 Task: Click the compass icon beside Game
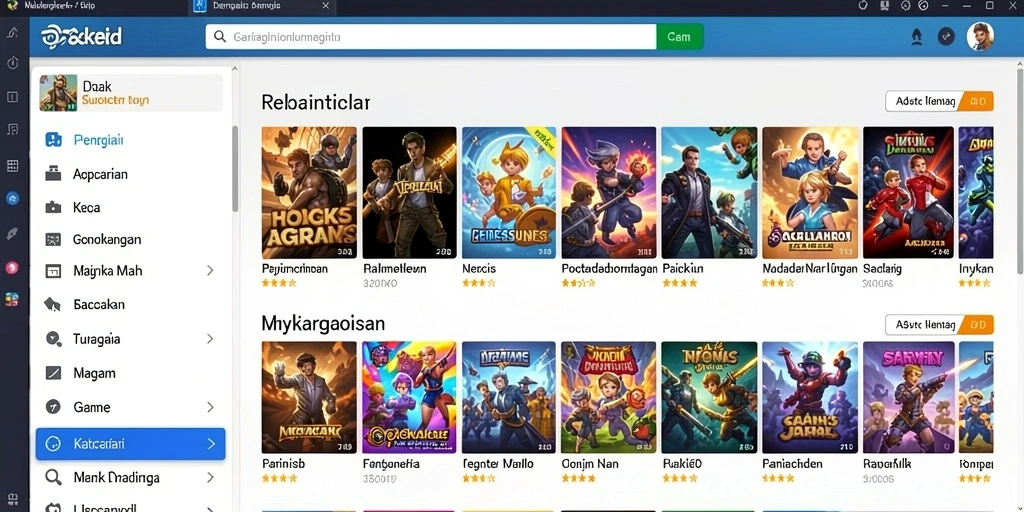tap(53, 407)
